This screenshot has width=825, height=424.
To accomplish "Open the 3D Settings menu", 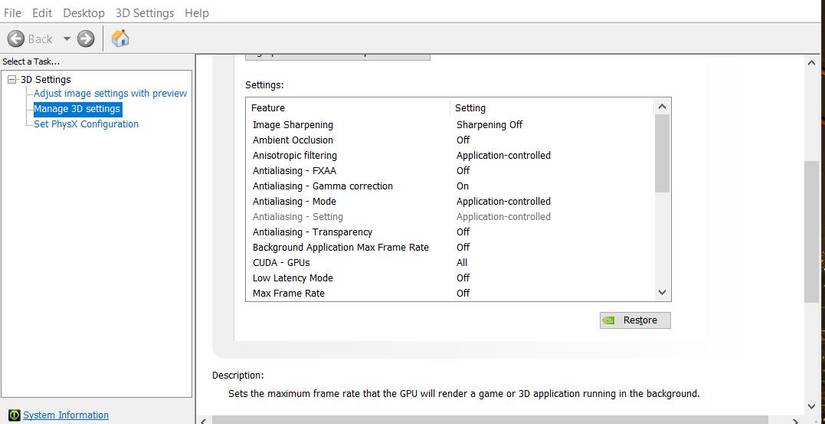I will click(144, 13).
